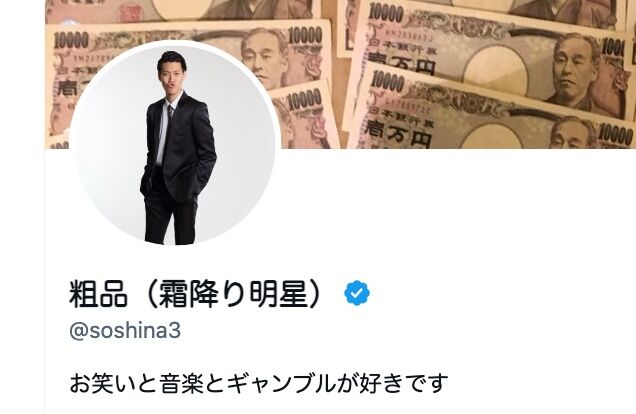636x414 pixels.
Task: Click the 10000 numeral at the banner's bottom-right corner
Action: [615, 135]
